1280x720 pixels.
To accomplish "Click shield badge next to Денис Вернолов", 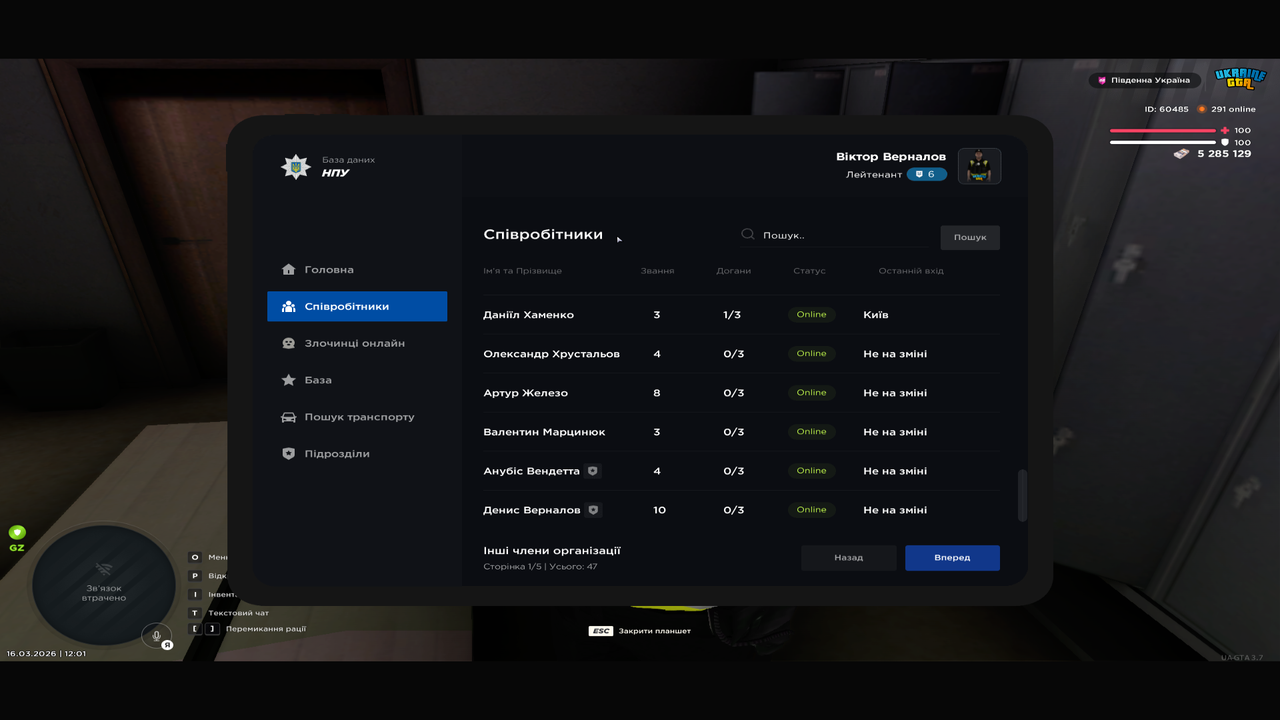I will point(593,510).
